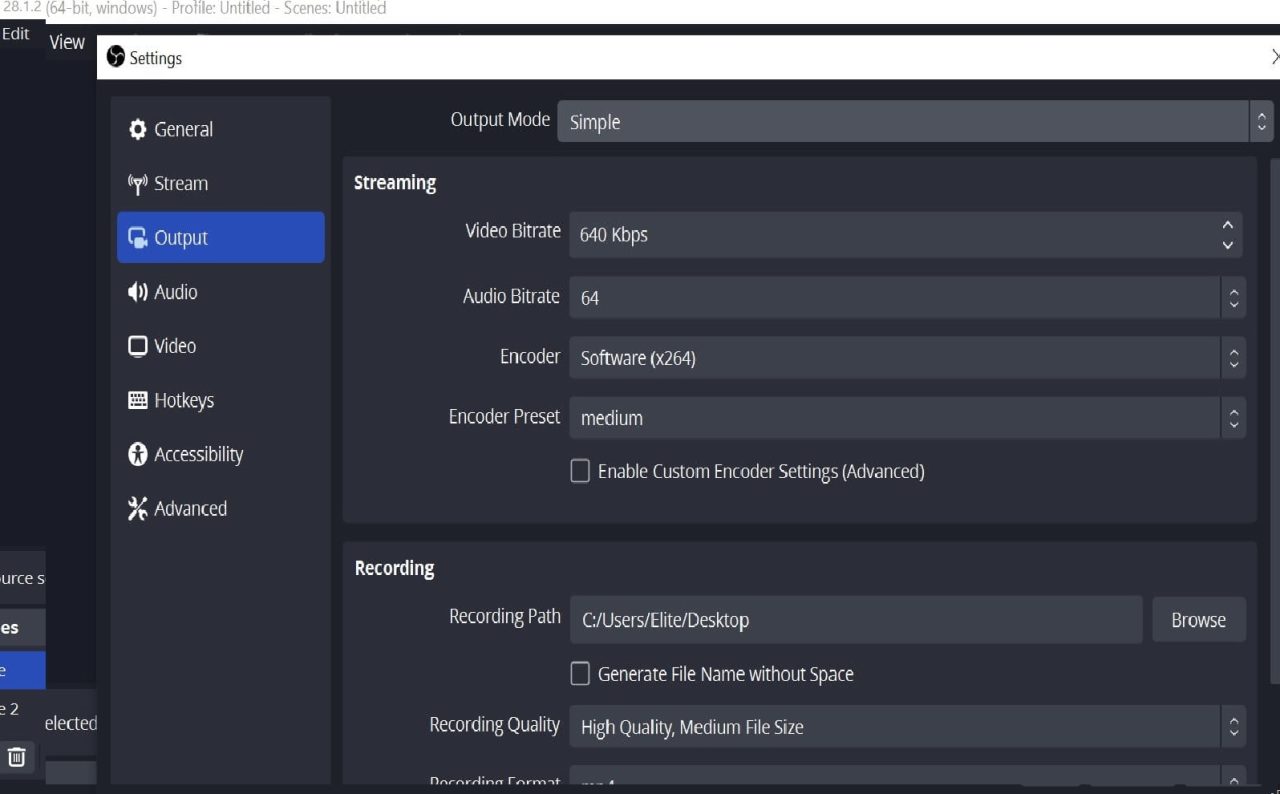This screenshot has width=1280, height=794.
Task: Open the Output Mode dropdown
Action: [915, 121]
